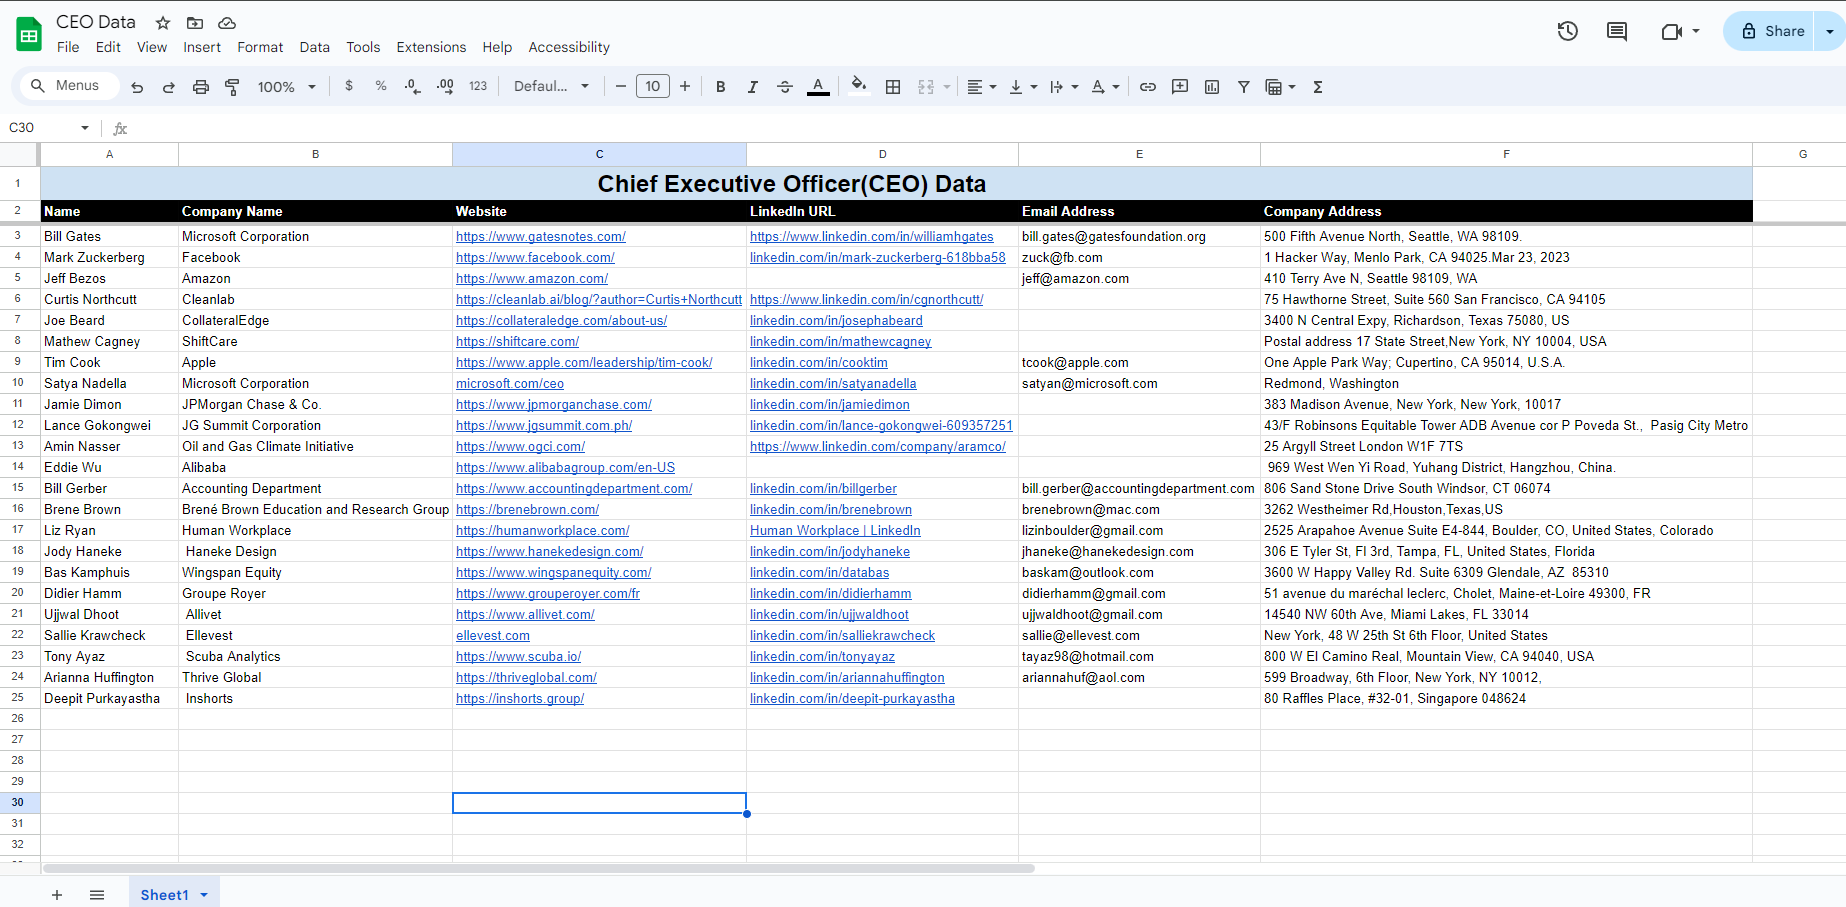Open the Functions sigma icon
This screenshot has width=1846, height=907.
(x=1318, y=87)
